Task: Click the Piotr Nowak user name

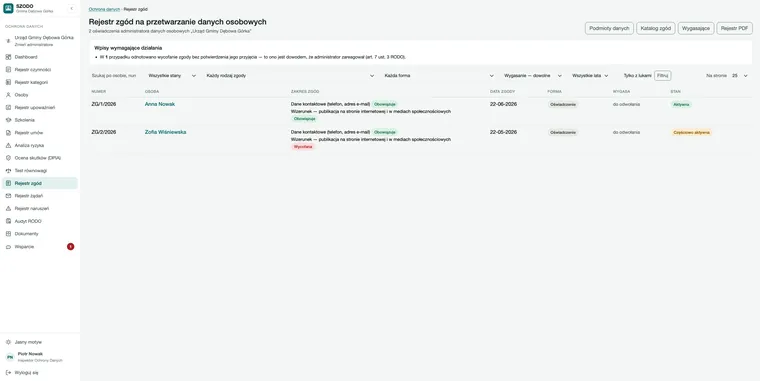Action: click(x=30, y=354)
